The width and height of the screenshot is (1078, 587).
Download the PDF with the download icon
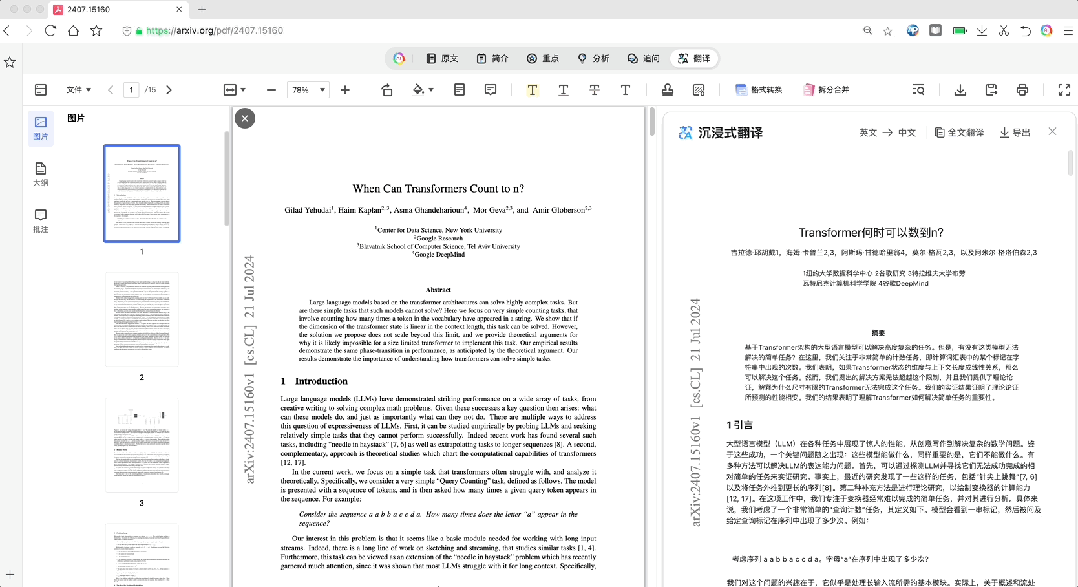tap(960, 89)
